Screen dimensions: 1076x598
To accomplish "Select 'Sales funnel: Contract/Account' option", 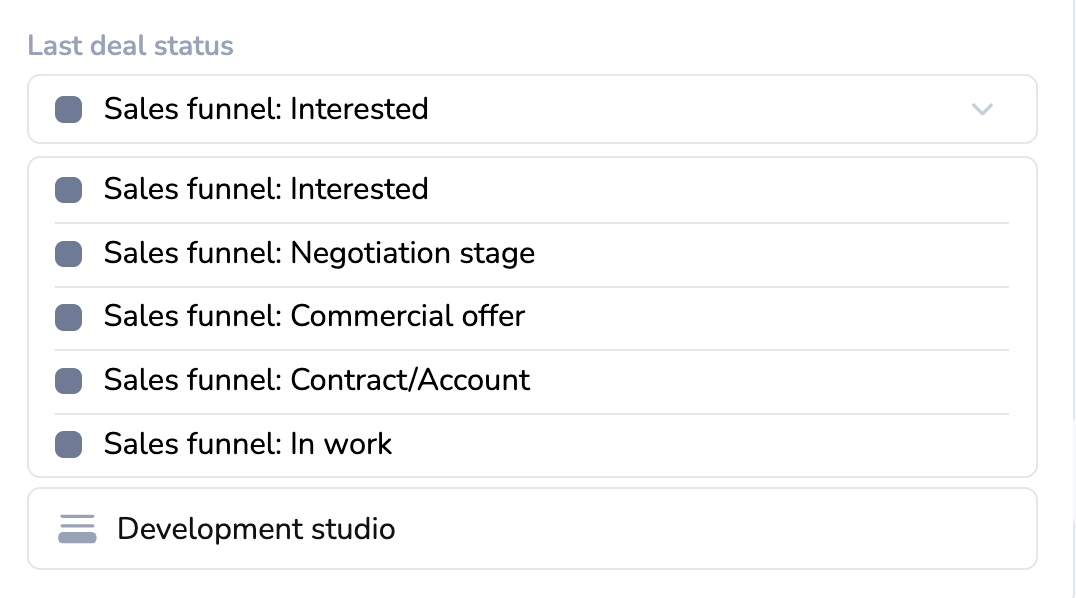I will click(x=317, y=380).
